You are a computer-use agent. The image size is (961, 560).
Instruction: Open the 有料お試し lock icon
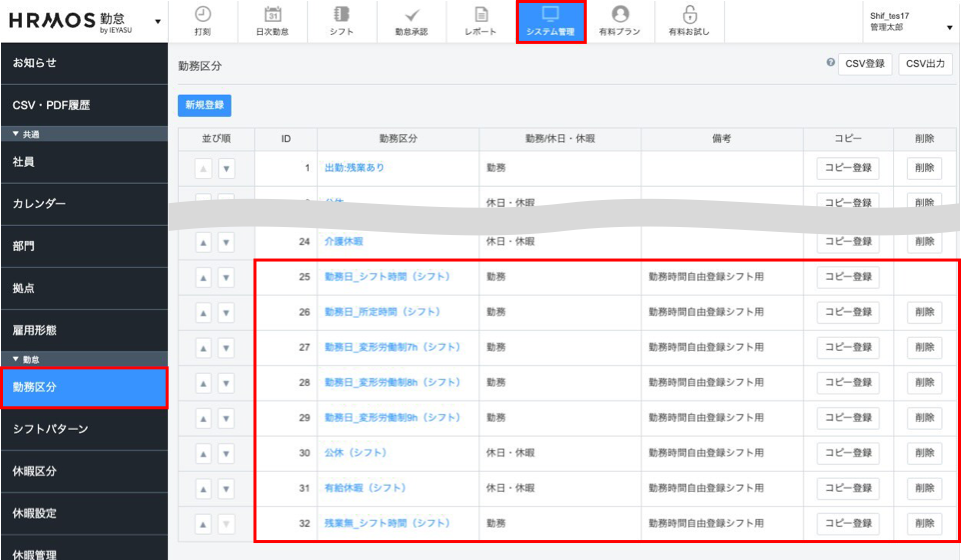690,15
